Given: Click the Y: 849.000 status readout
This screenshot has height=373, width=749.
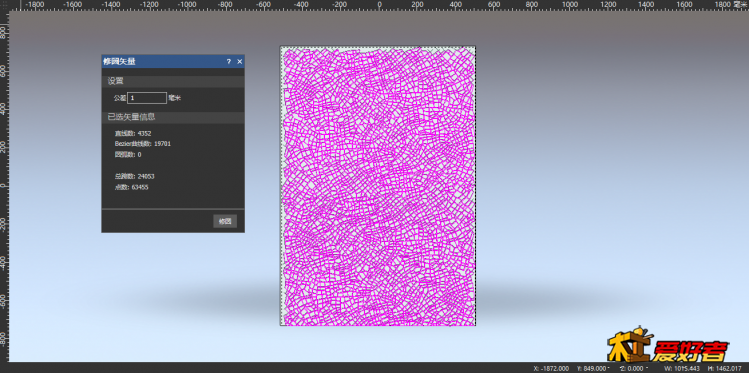Looking at the screenshot, I should (592, 368).
